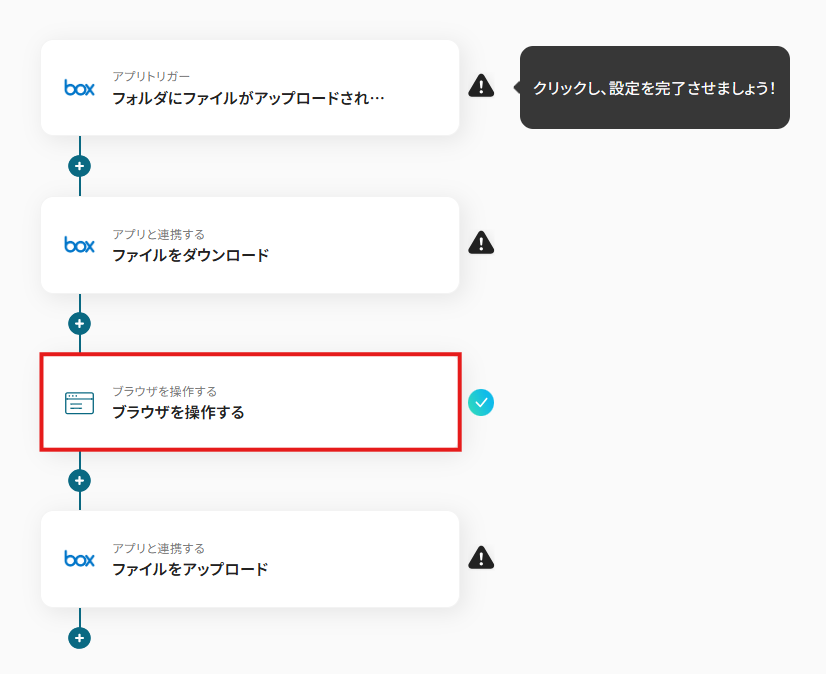Click the Box logo on ファイルをダウンロード card
Viewport: 826px width, 674px height.
(80, 245)
